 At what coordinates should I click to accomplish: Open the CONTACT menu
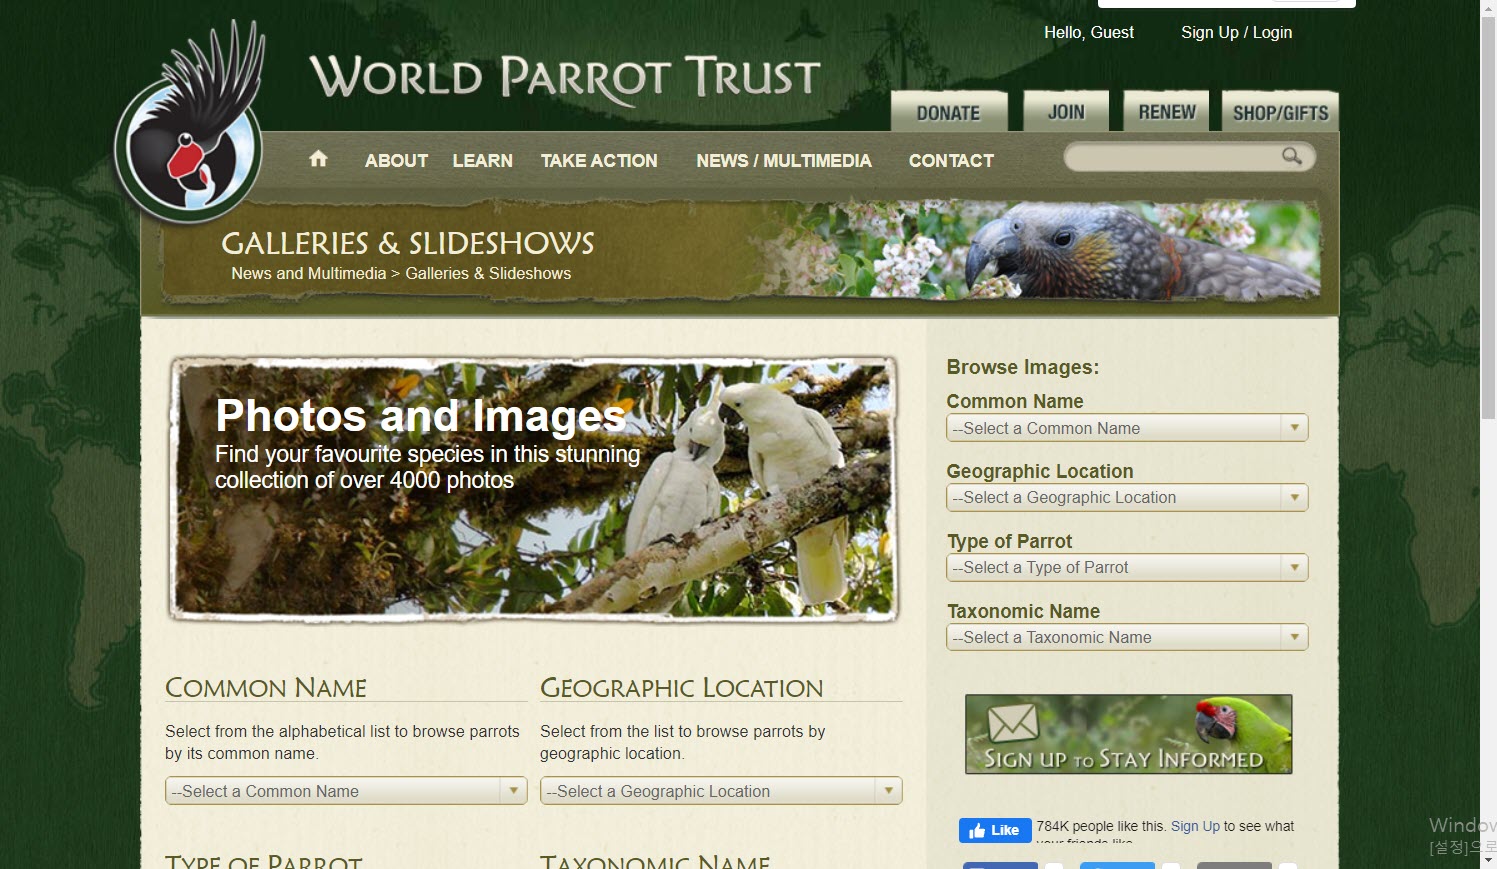click(x=951, y=161)
